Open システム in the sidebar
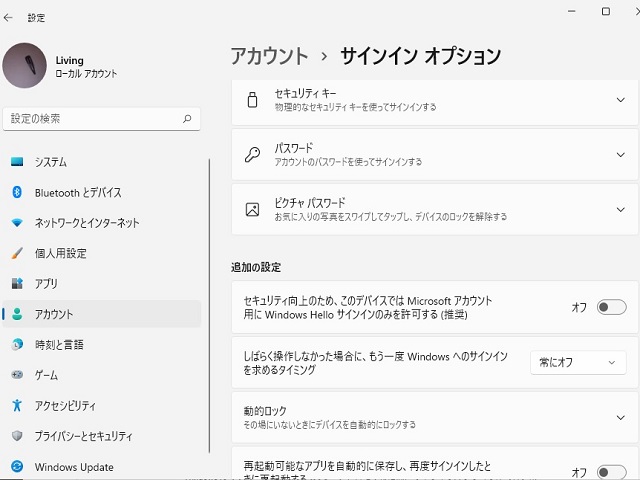Screen dimensions: 640x480 click(102, 162)
